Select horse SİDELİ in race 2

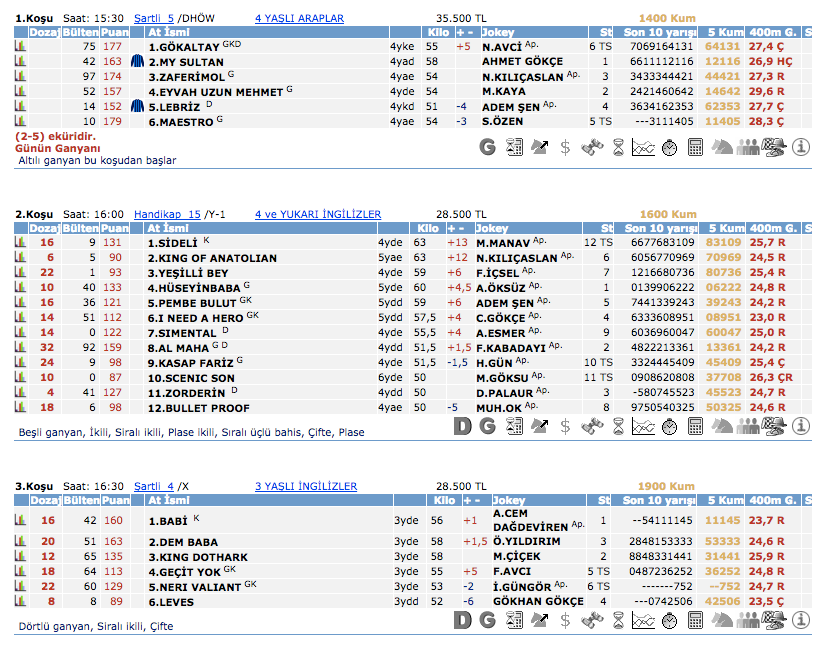tap(173, 243)
